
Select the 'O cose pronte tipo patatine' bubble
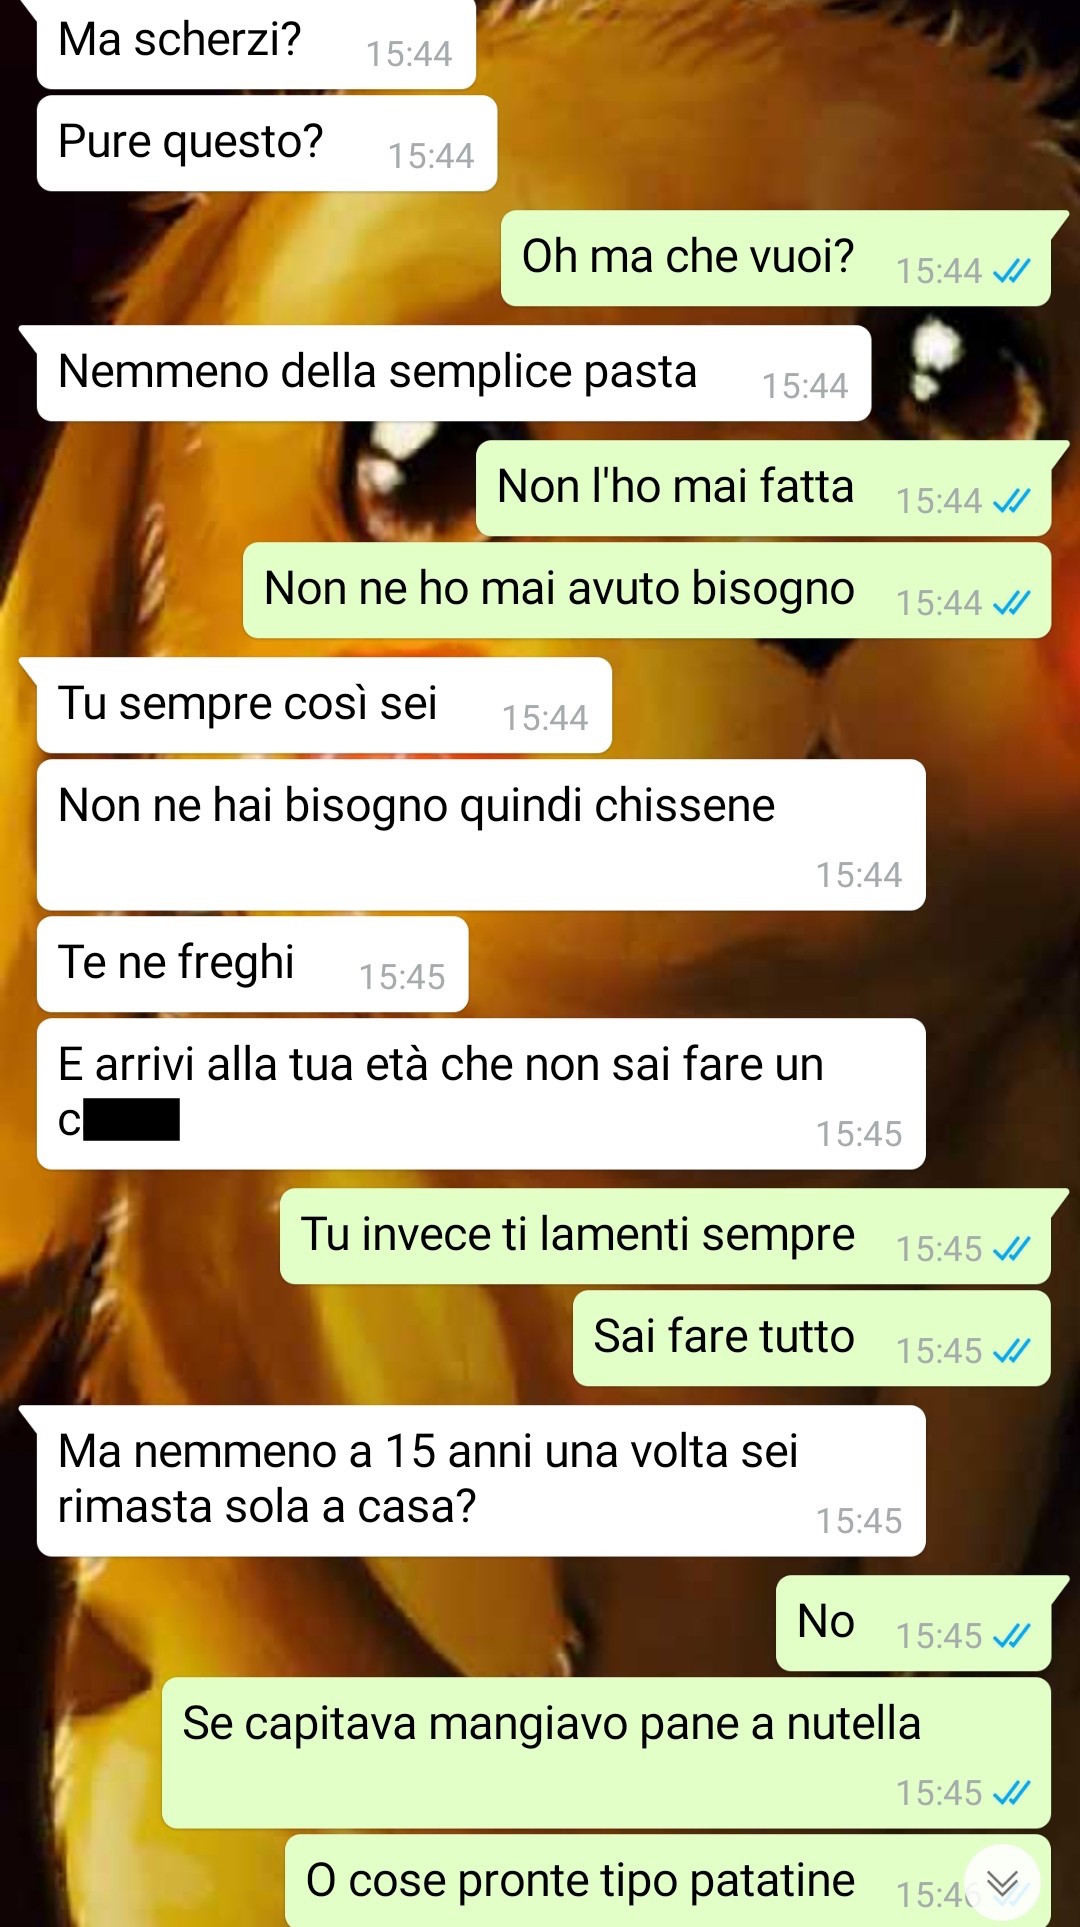point(668,1881)
